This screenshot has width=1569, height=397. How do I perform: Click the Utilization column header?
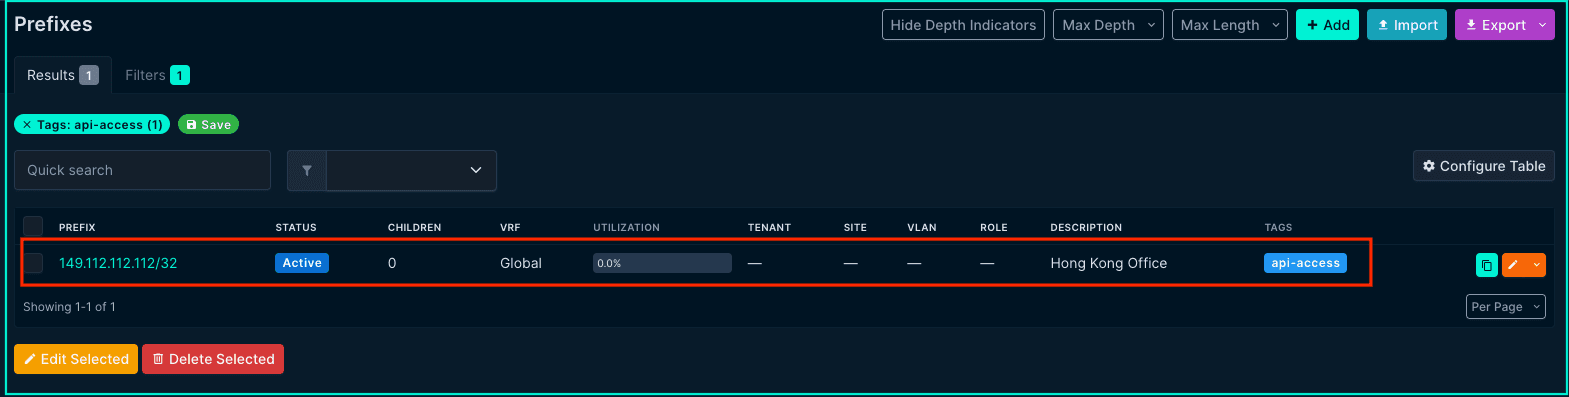point(626,228)
